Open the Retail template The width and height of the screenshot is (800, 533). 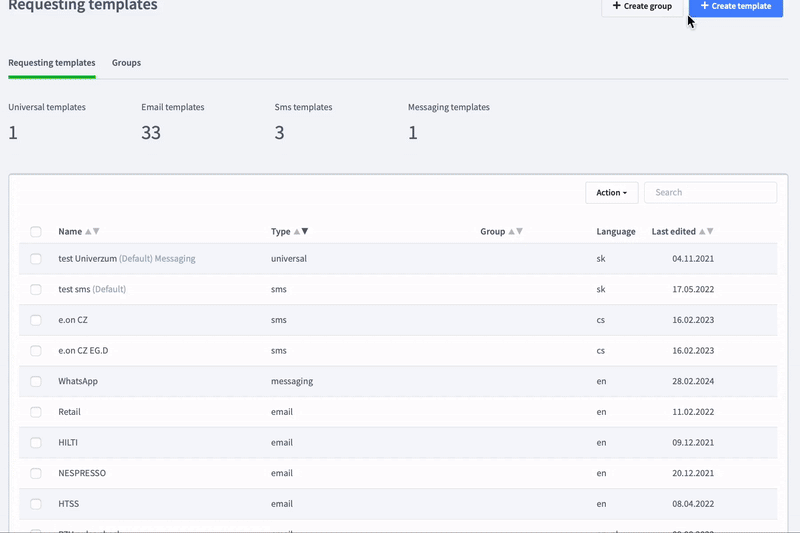69,412
